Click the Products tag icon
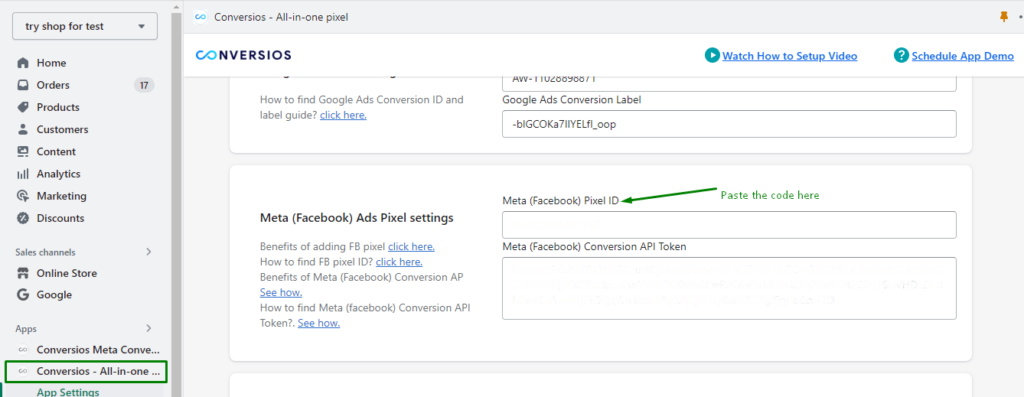Screen dimensions: 1024x397 [x=23, y=107]
